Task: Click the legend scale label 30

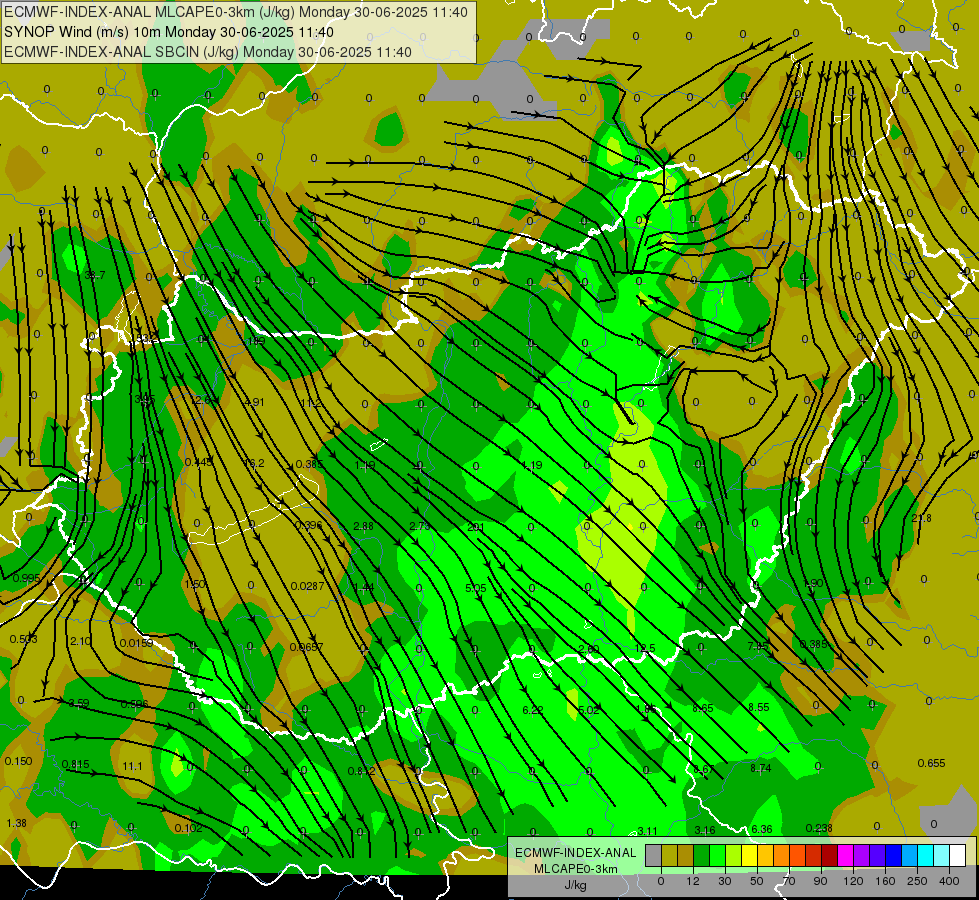Action: [x=725, y=881]
